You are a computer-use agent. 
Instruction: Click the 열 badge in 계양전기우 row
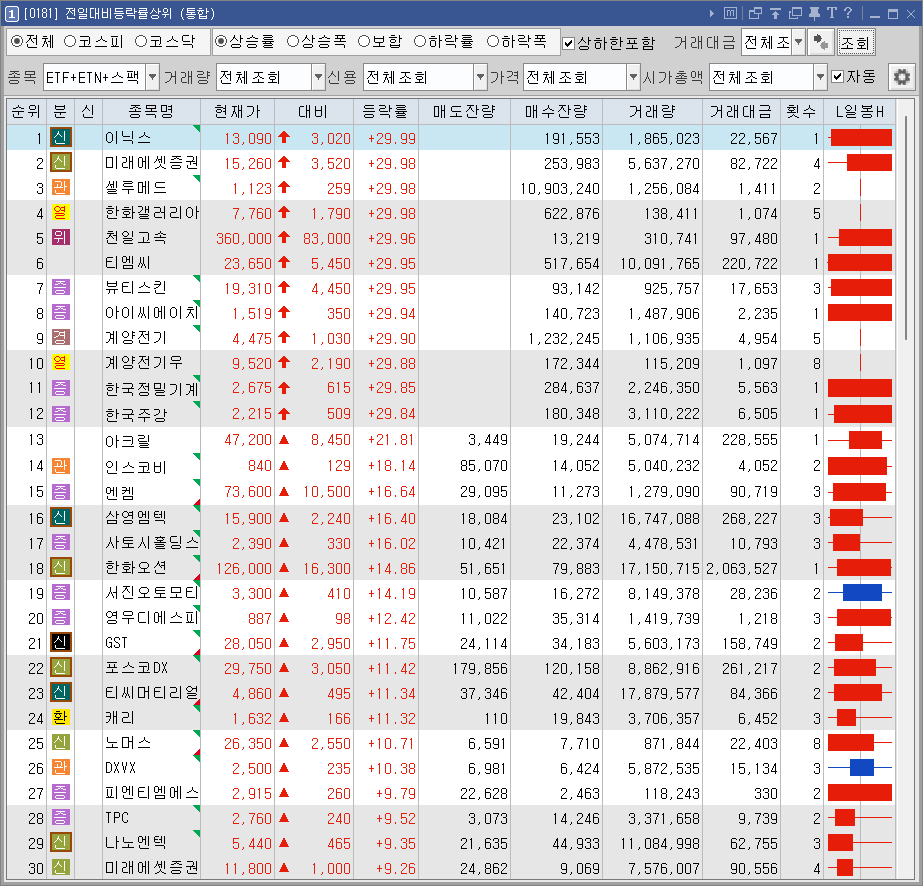[60, 362]
